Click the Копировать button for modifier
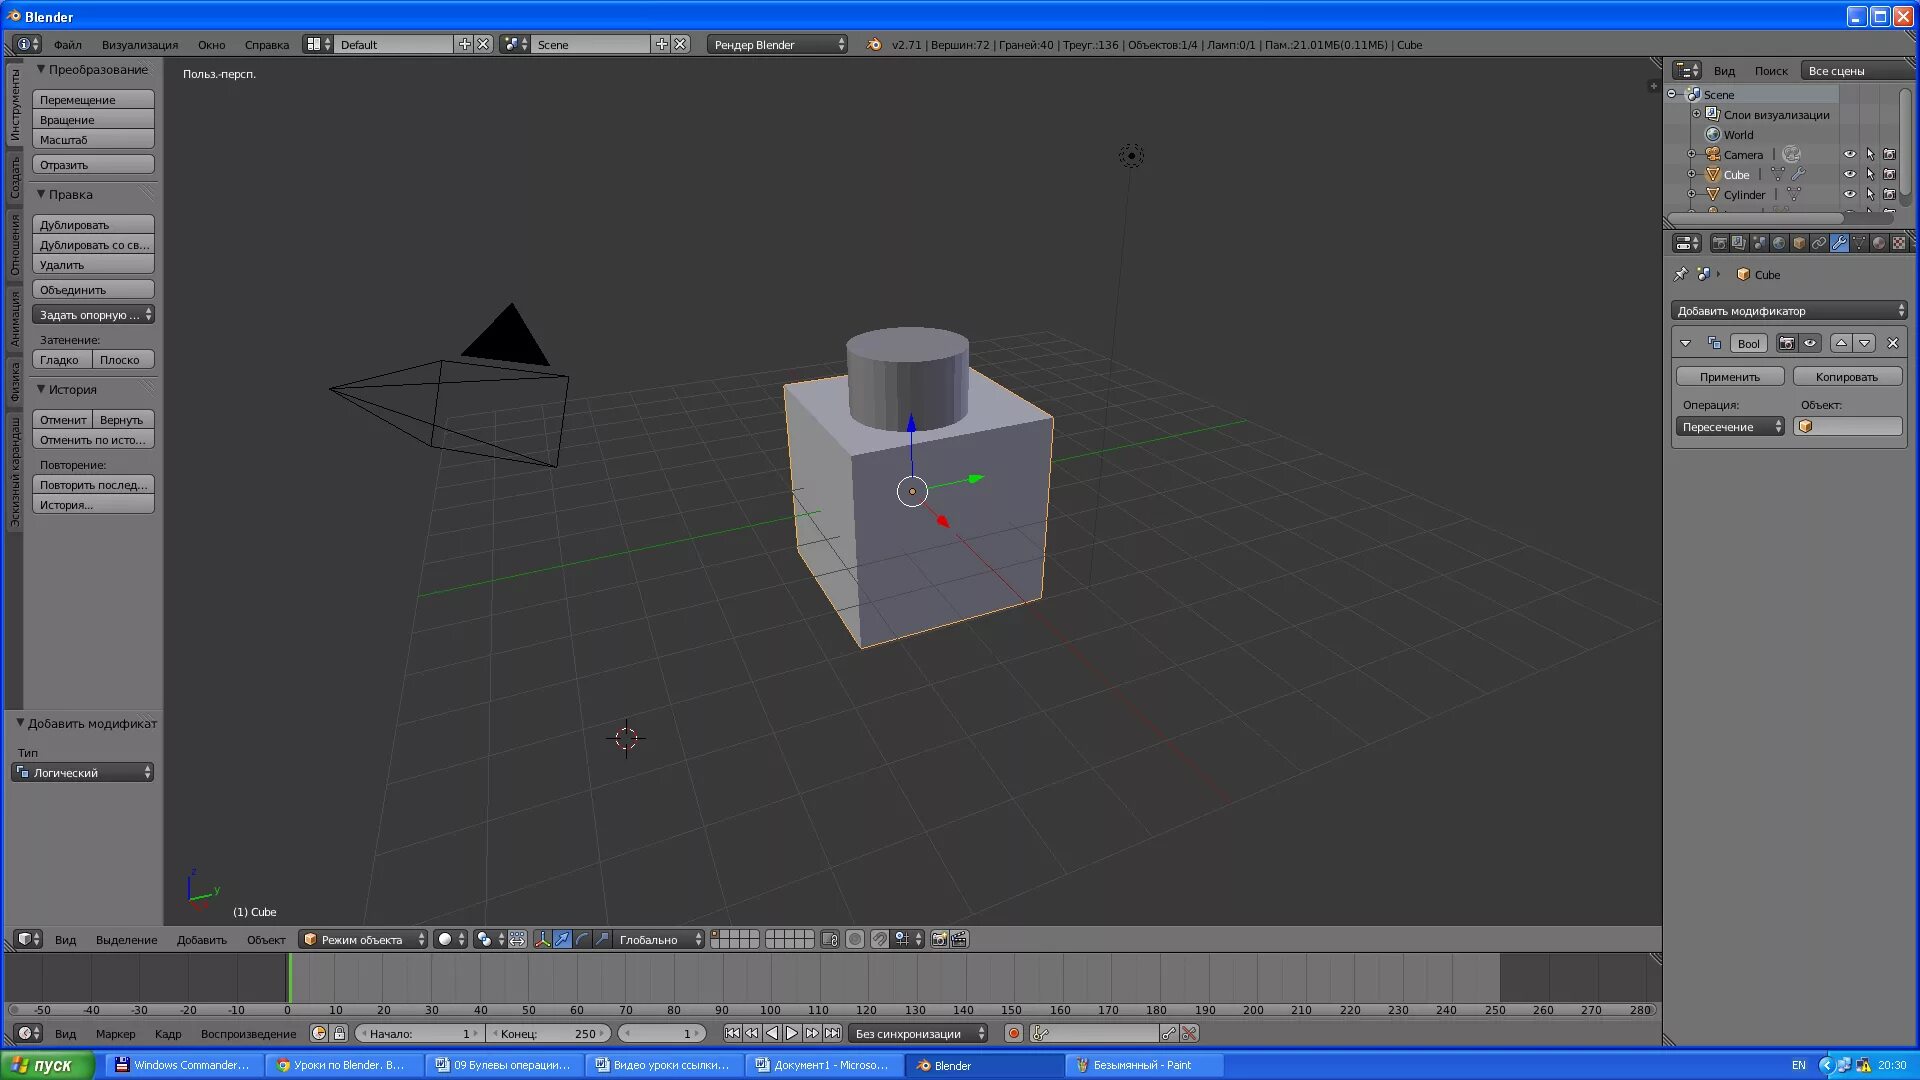The height and width of the screenshot is (1080, 1920). (1847, 376)
